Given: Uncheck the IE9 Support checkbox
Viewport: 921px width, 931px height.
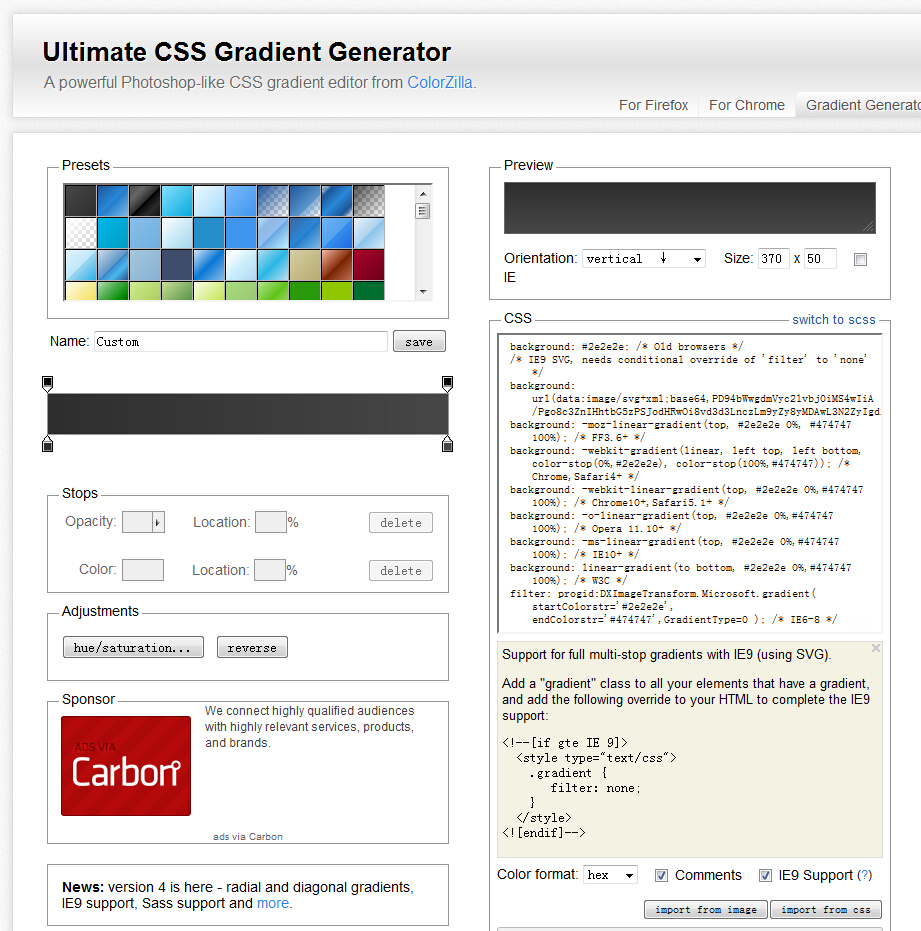Looking at the screenshot, I should point(765,875).
